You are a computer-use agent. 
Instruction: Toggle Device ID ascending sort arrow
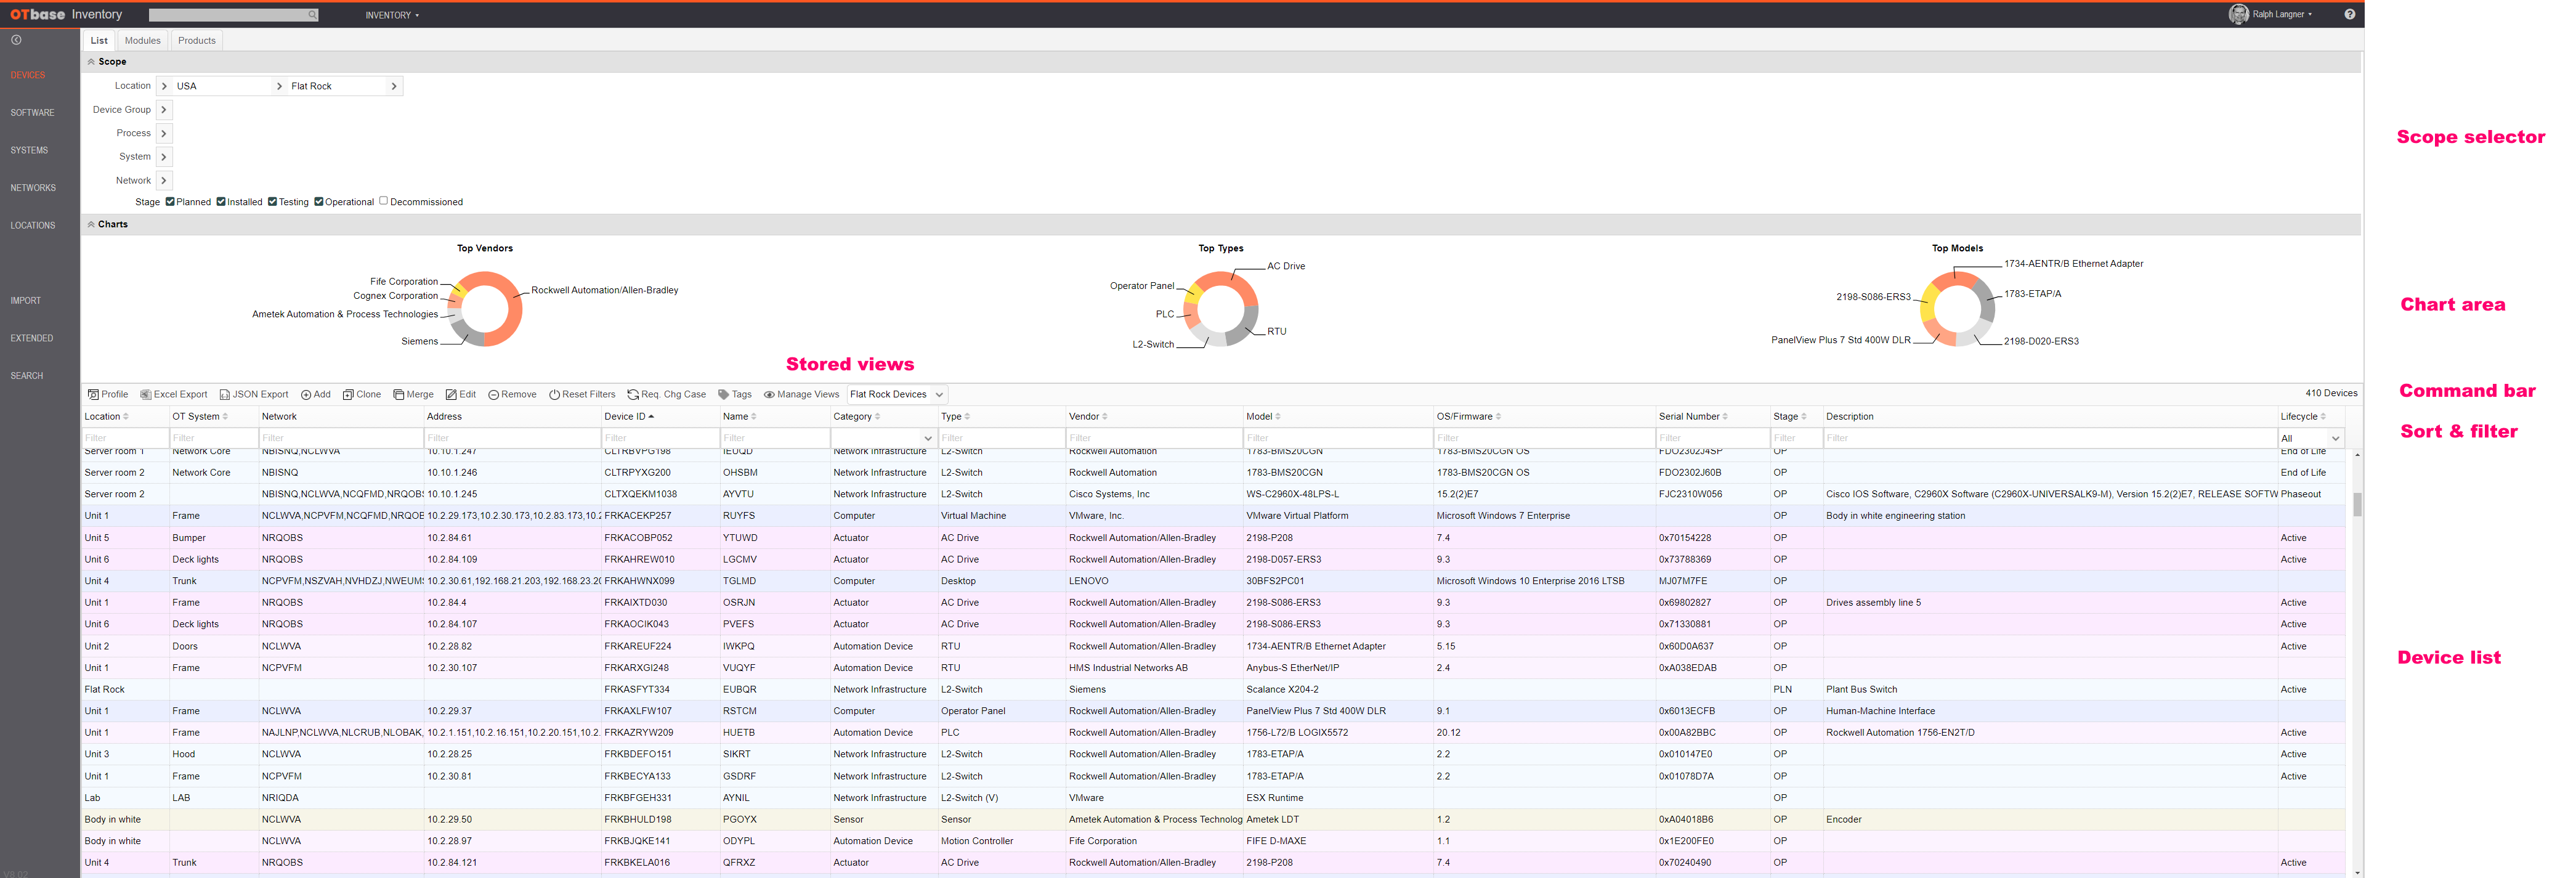pos(651,417)
